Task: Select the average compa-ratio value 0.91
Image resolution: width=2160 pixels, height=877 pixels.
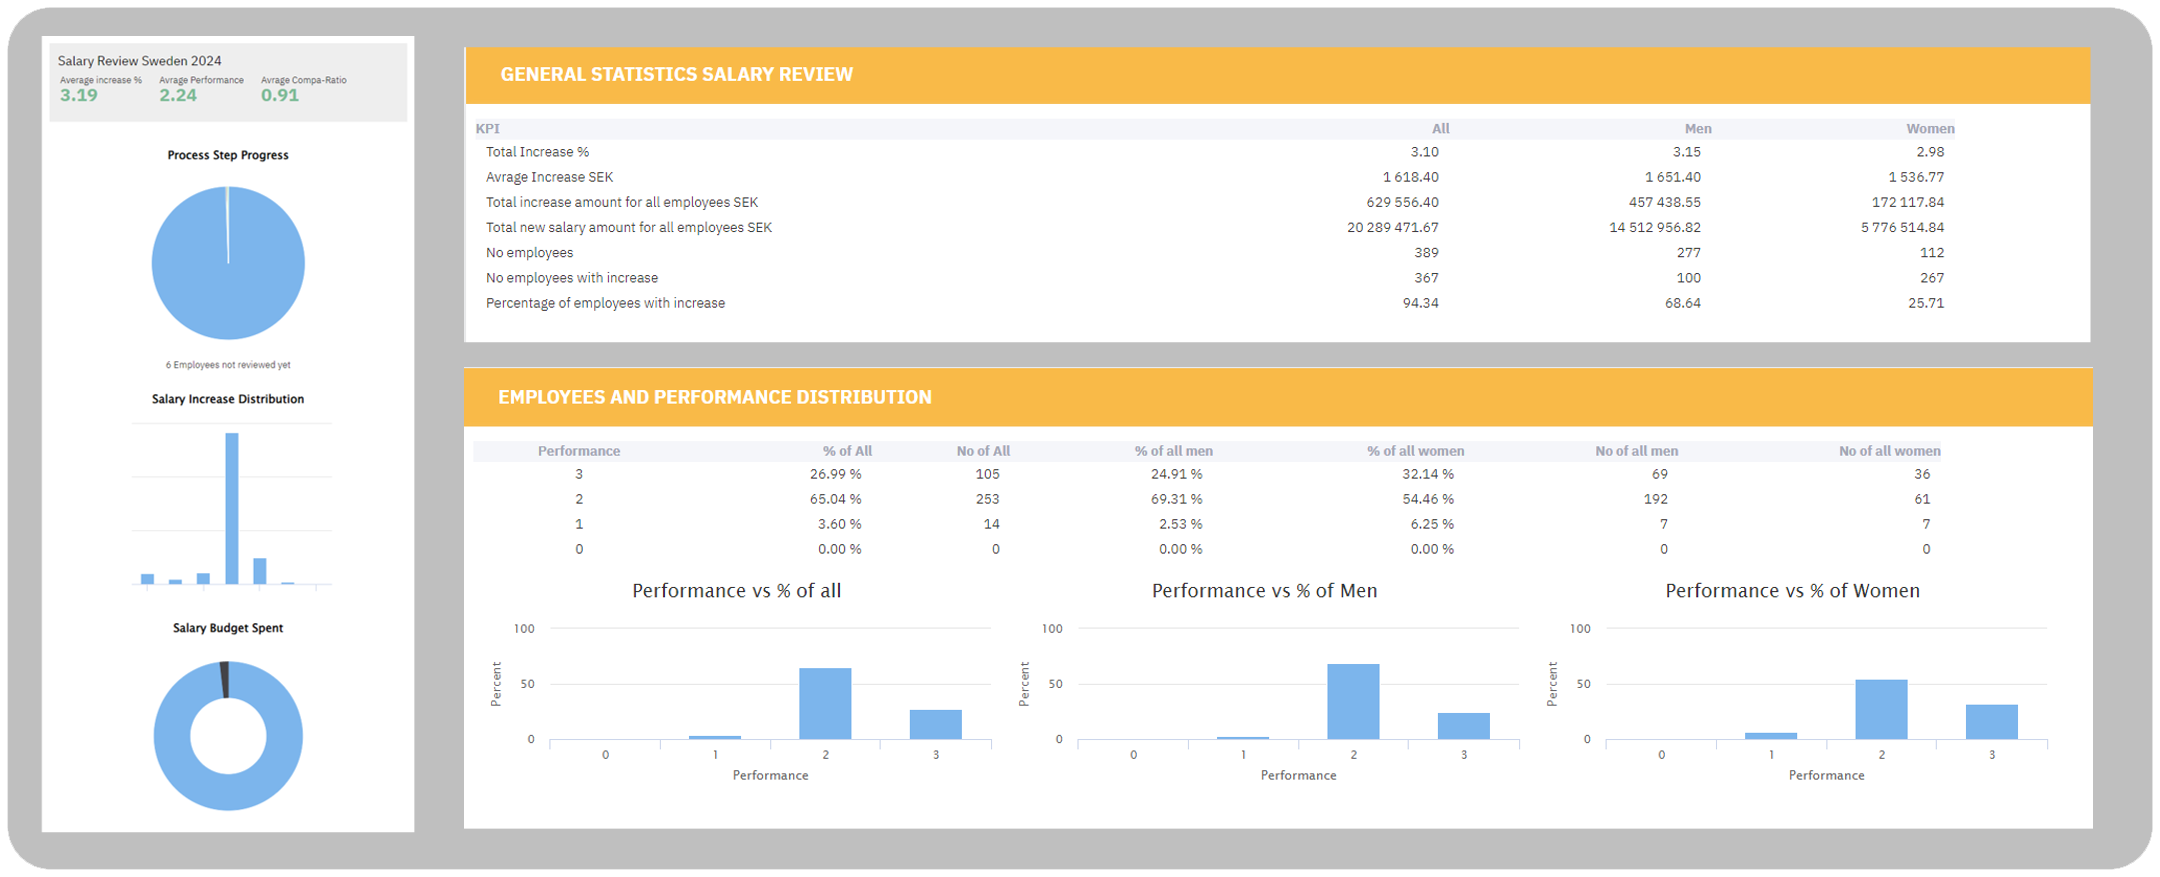Action: tap(280, 96)
